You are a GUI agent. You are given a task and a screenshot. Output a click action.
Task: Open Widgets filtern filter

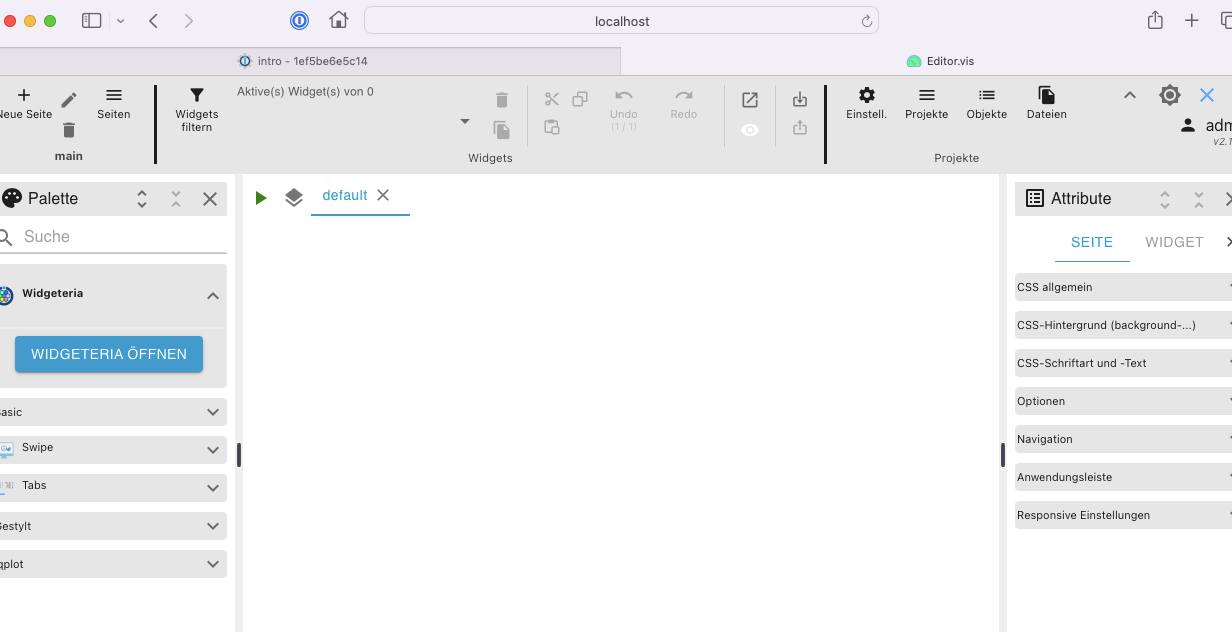coord(197,109)
